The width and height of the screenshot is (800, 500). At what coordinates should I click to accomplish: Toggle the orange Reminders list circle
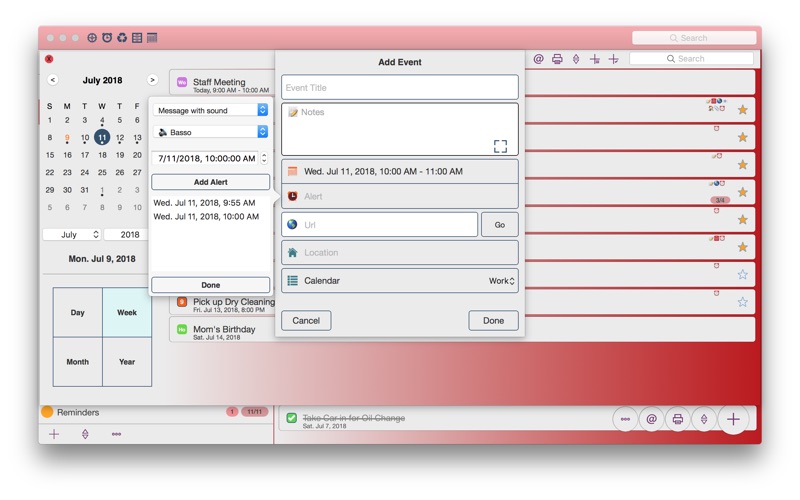(x=47, y=412)
